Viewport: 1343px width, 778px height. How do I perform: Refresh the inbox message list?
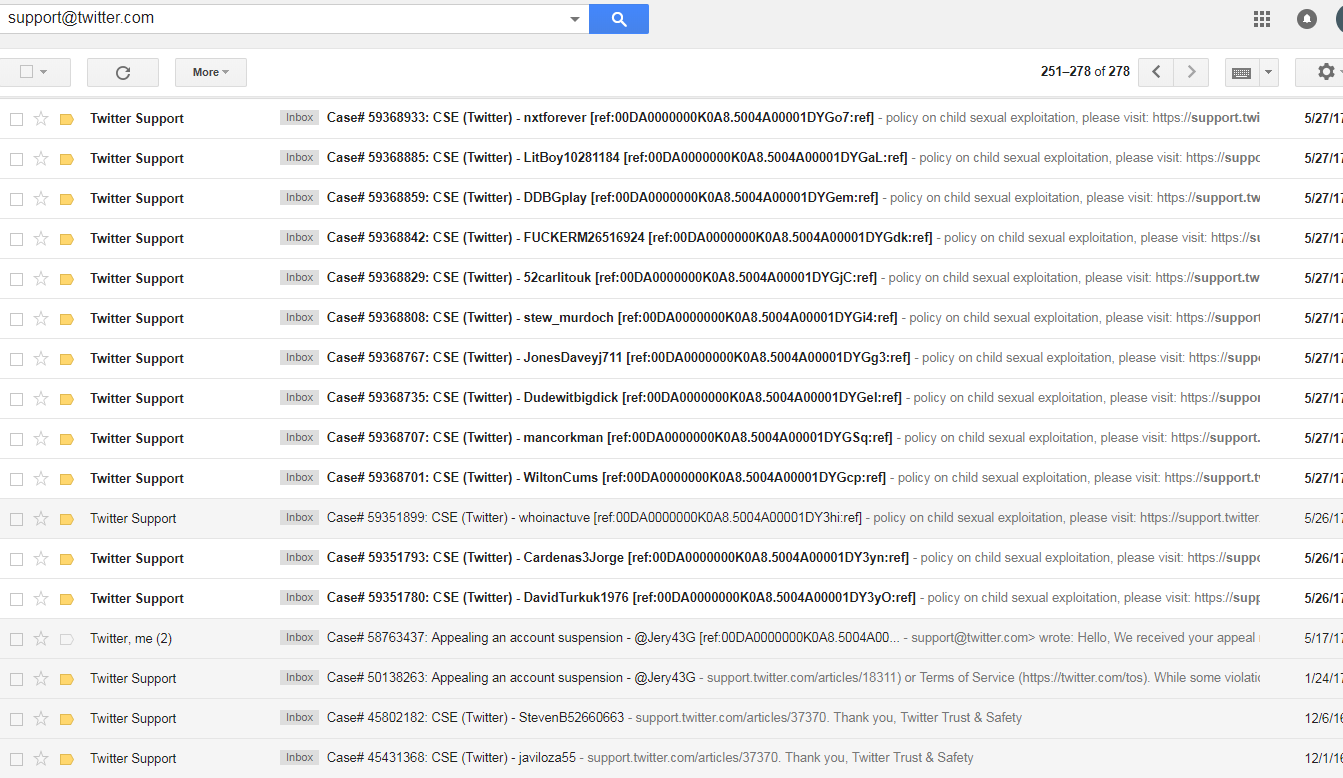pyautogui.click(x=123, y=72)
